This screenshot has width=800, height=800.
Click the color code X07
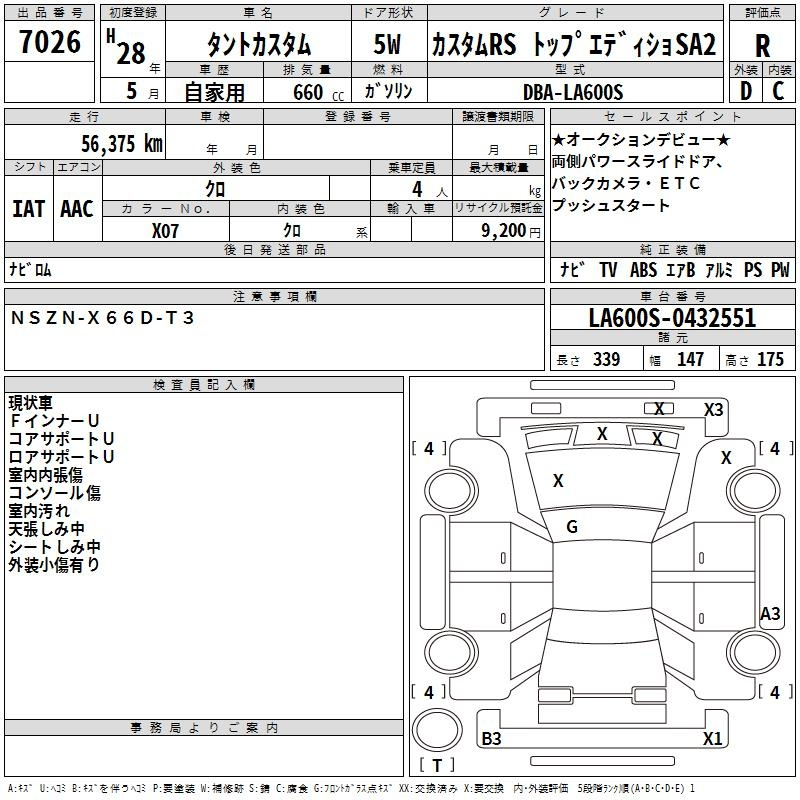(x=166, y=229)
